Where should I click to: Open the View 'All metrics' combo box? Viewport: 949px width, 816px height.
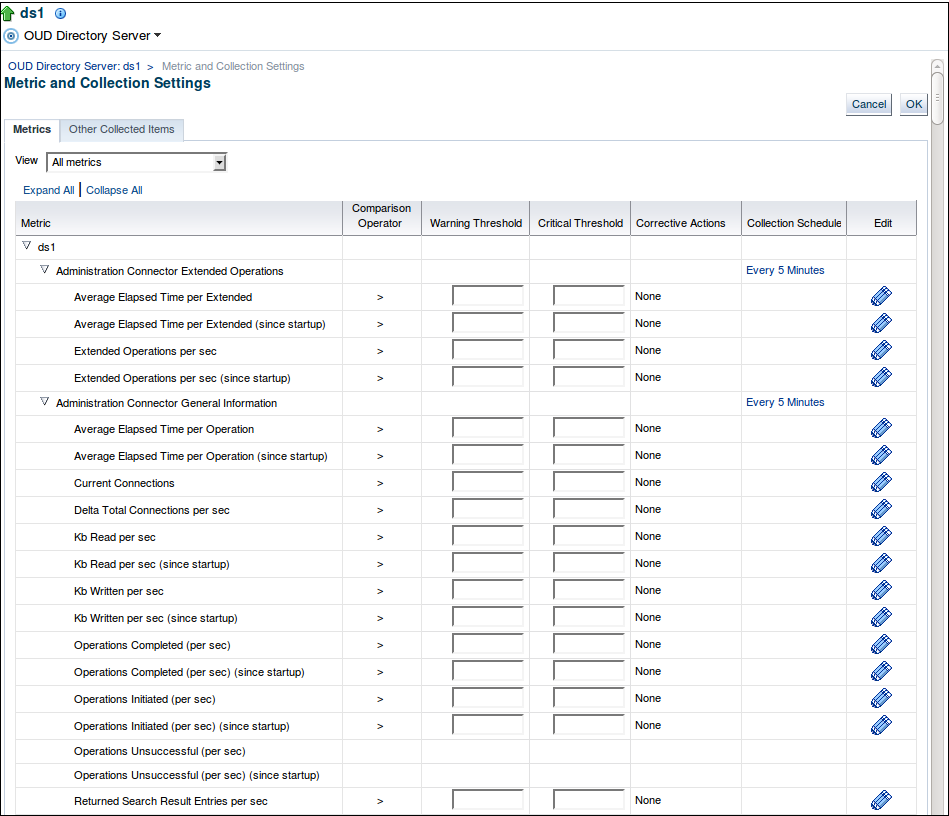[x=137, y=162]
